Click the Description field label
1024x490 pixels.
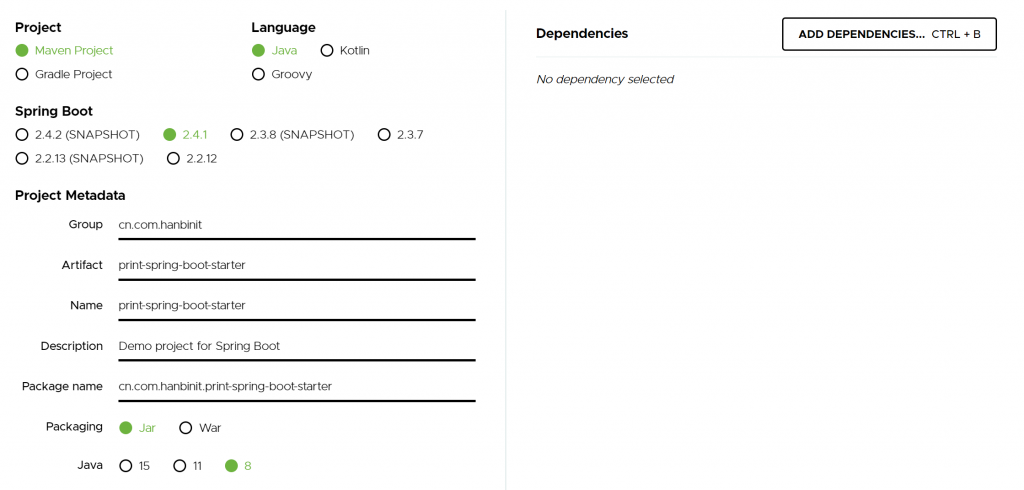coord(72,346)
